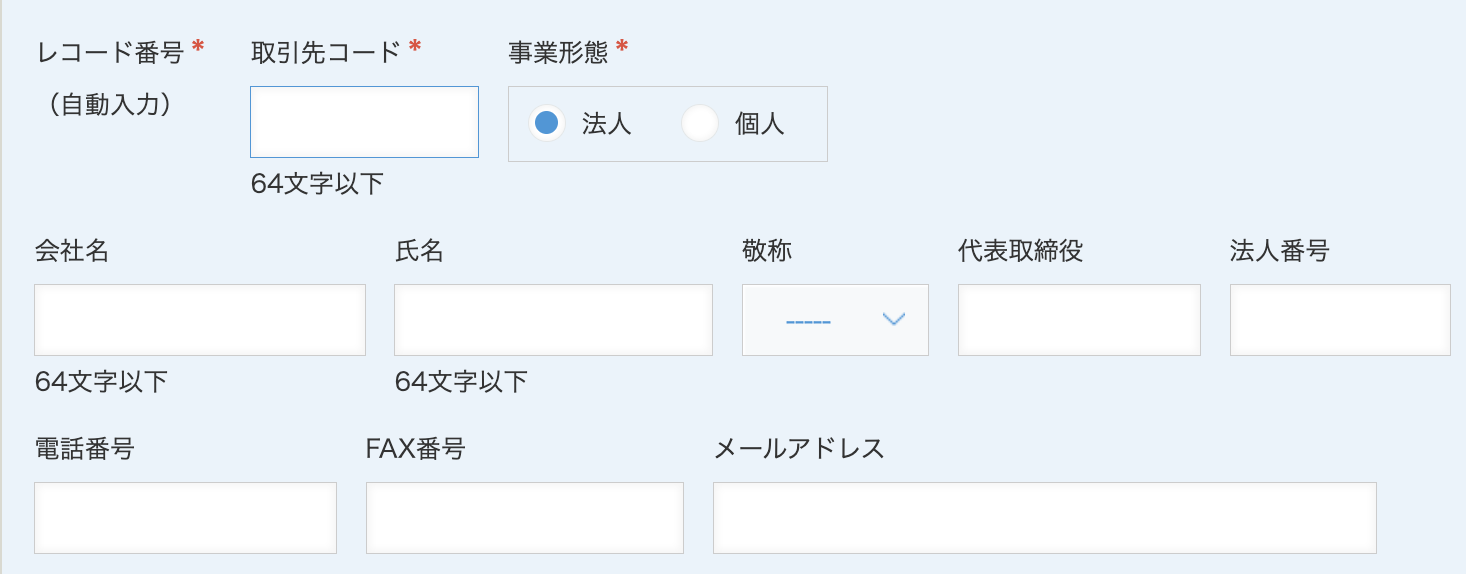Click the 取引先コード field label
Viewport: 1466px width, 574px height.
[325, 53]
